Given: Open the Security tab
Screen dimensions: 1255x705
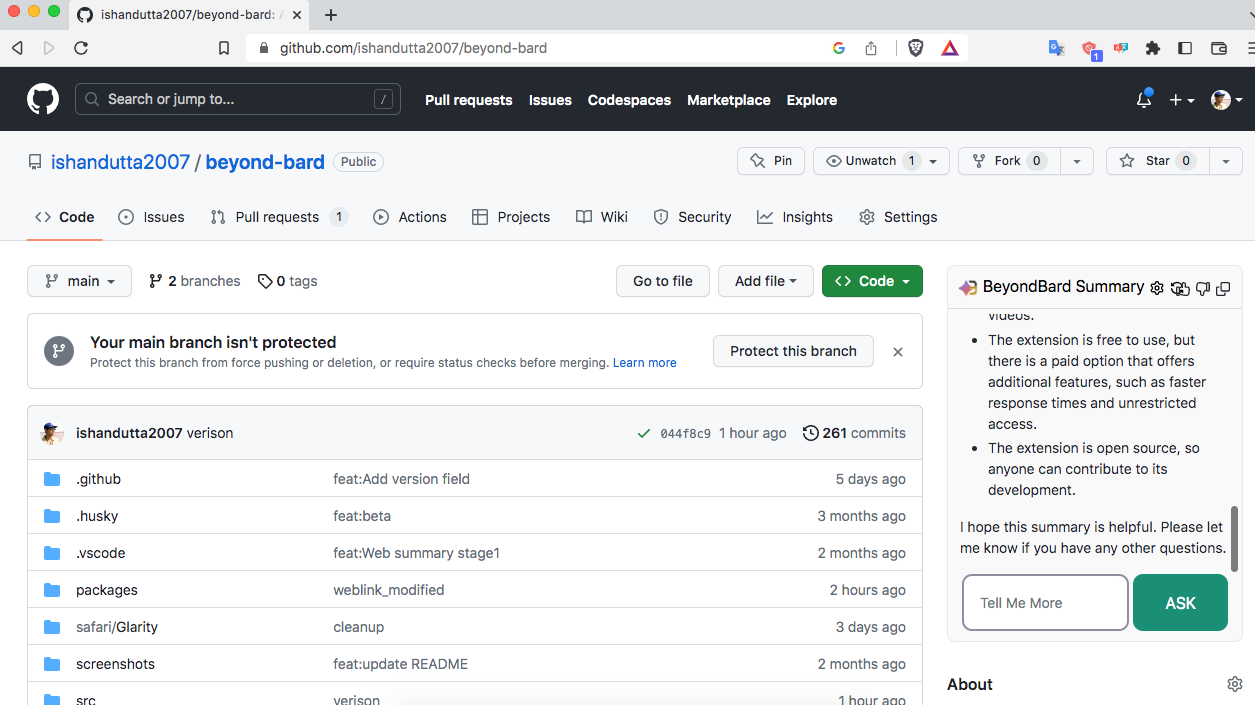Looking at the screenshot, I should point(692,217).
